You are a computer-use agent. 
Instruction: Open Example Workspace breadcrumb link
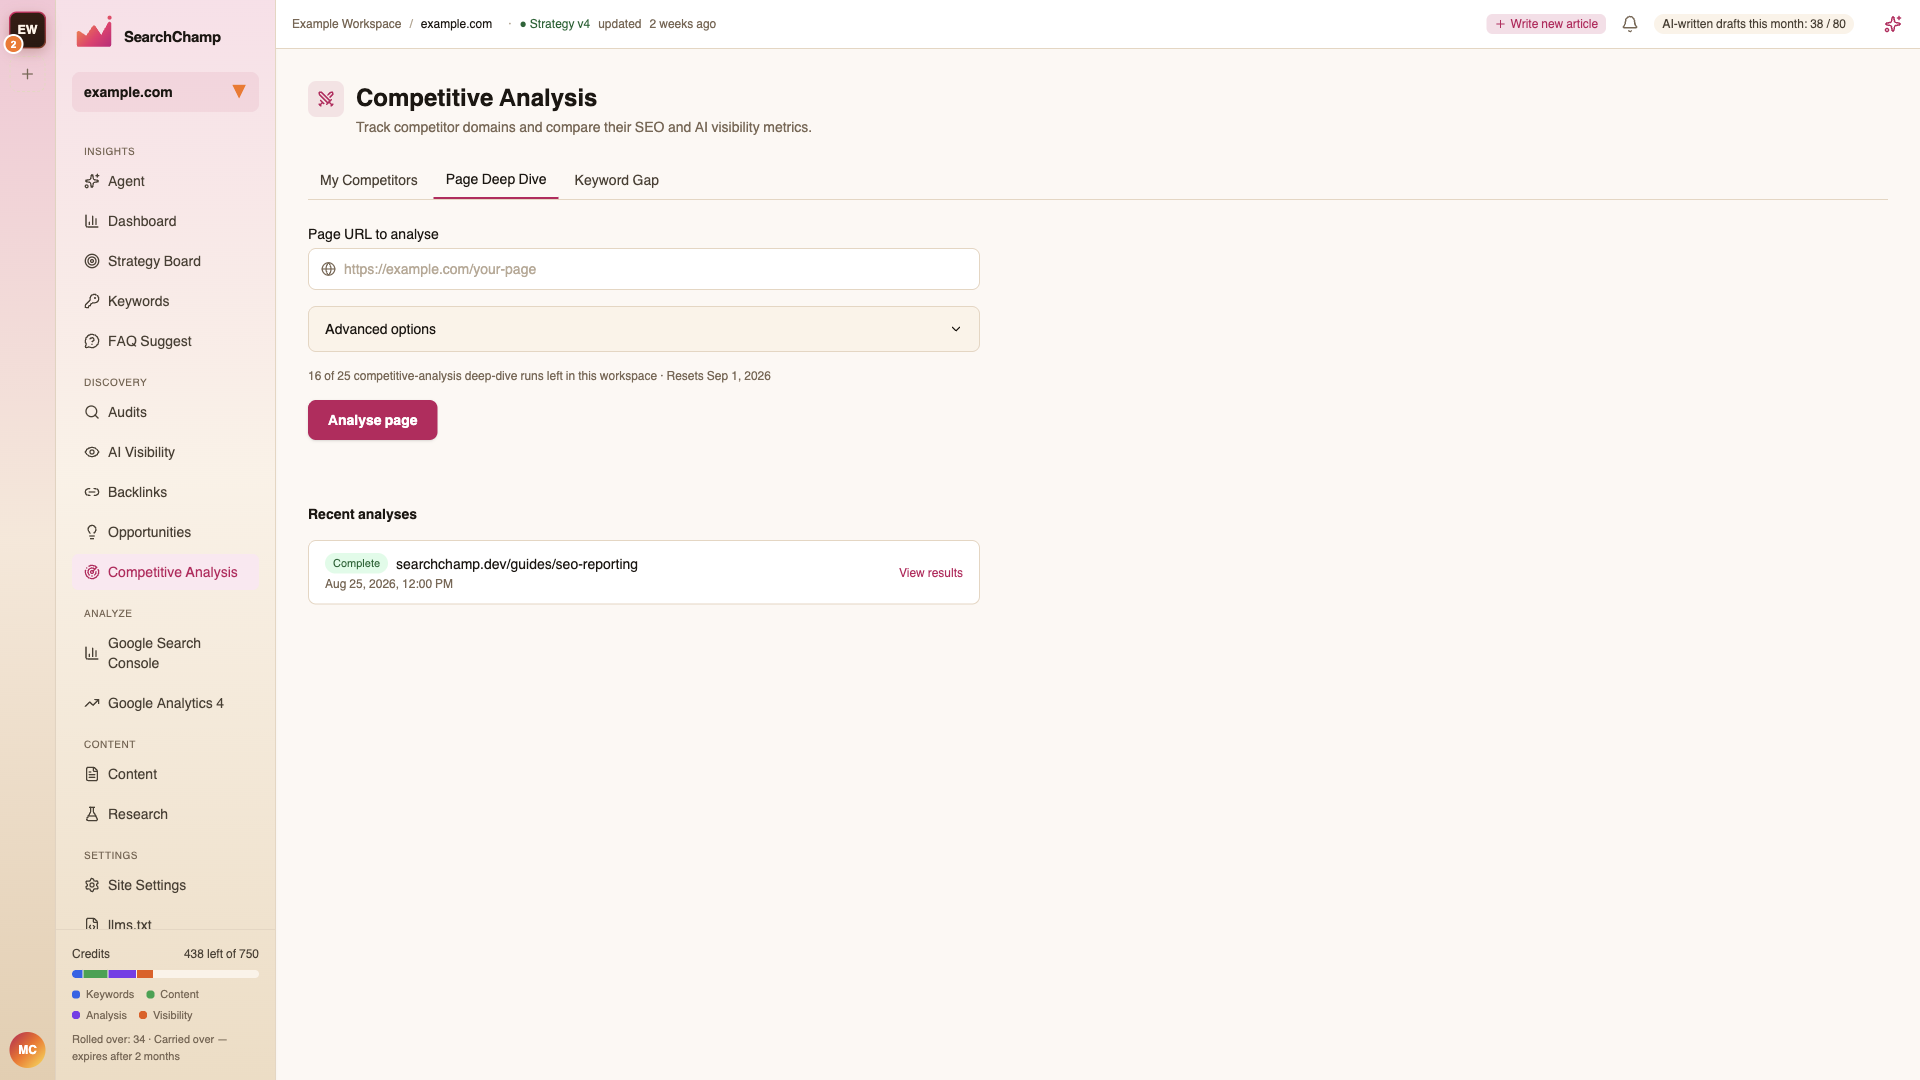(x=346, y=24)
